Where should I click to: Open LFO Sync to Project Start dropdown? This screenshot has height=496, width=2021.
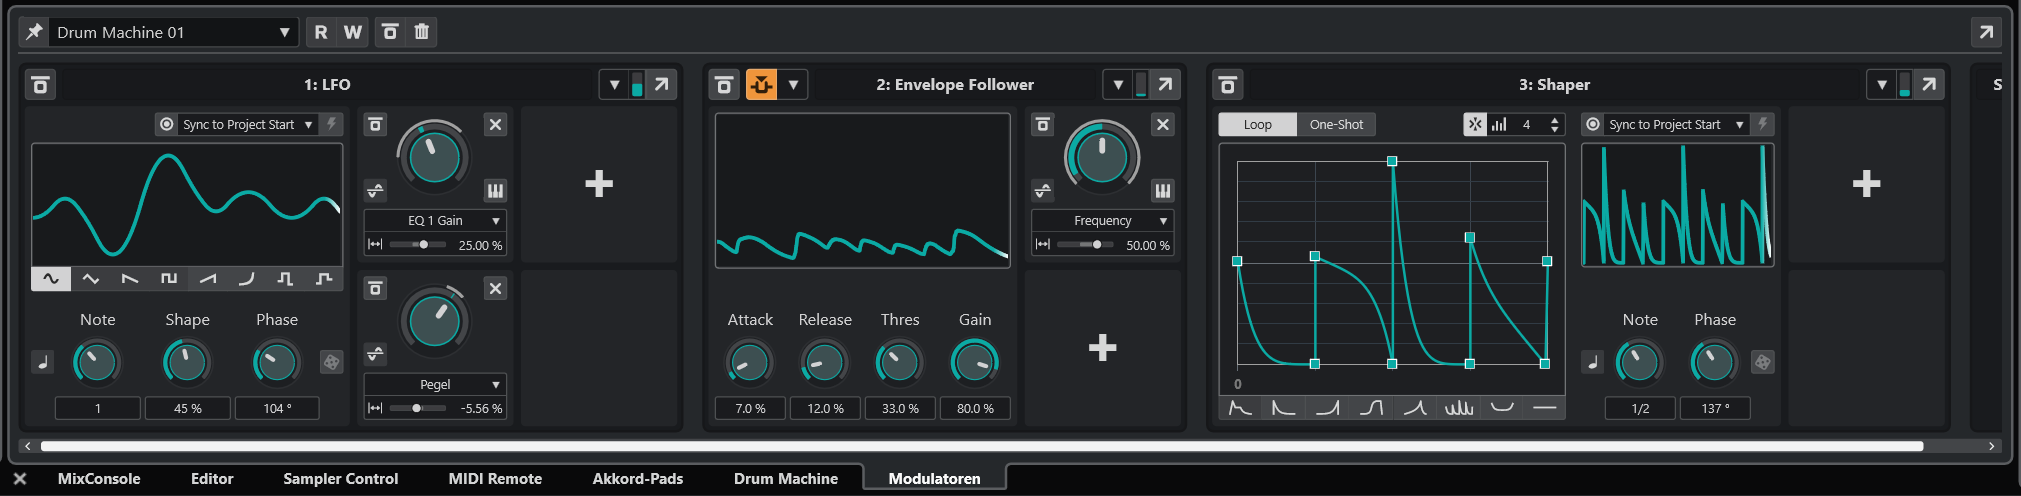pos(248,124)
